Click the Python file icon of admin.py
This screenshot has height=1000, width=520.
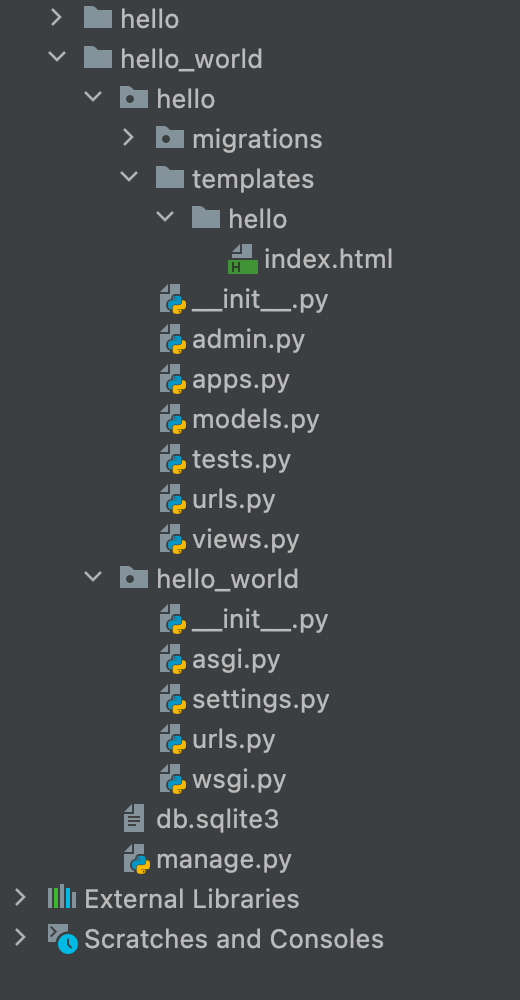point(172,339)
